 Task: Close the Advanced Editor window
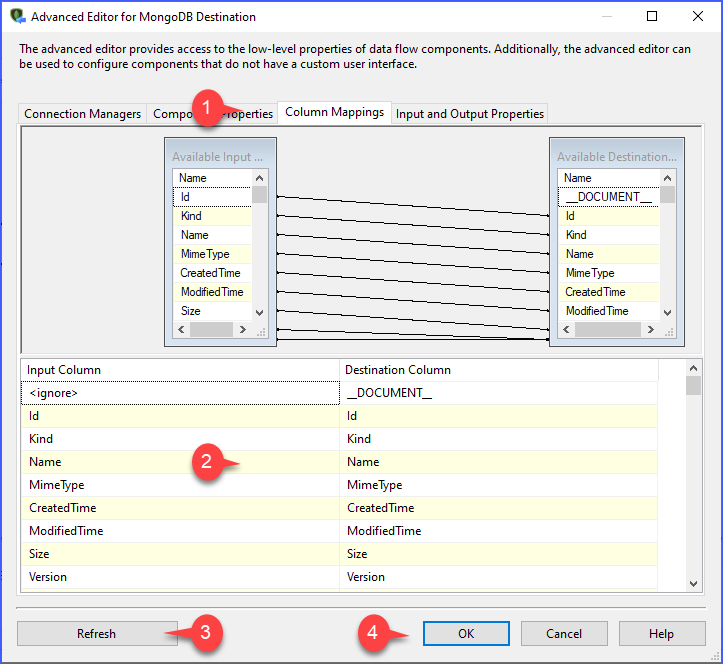698,16
